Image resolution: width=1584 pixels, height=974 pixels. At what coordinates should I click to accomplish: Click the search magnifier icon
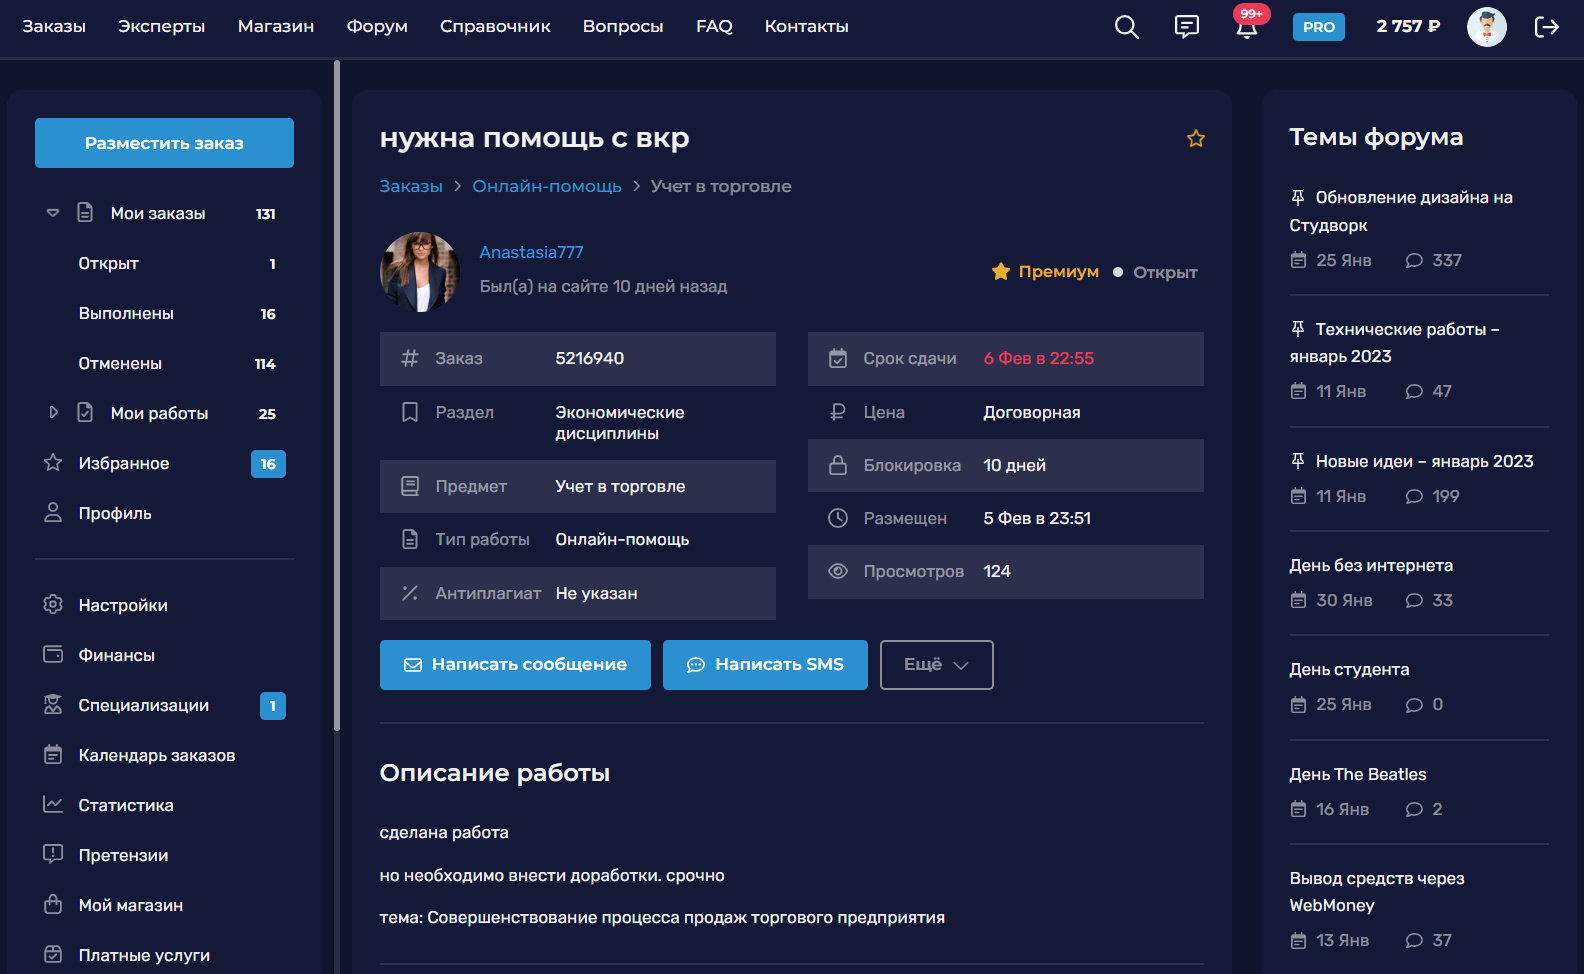tap(1126, 27)
